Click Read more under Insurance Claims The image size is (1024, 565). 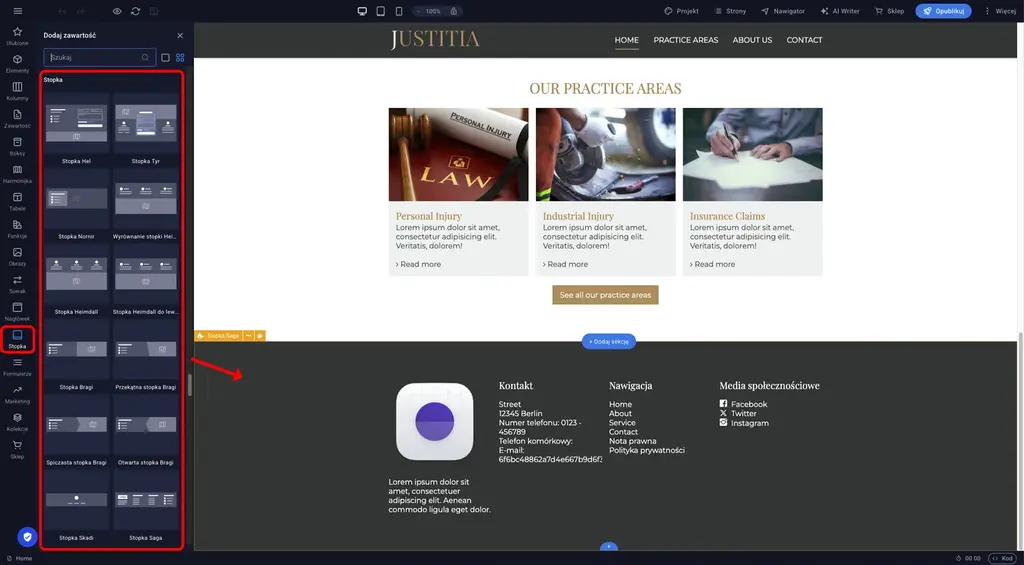point(712,264)
